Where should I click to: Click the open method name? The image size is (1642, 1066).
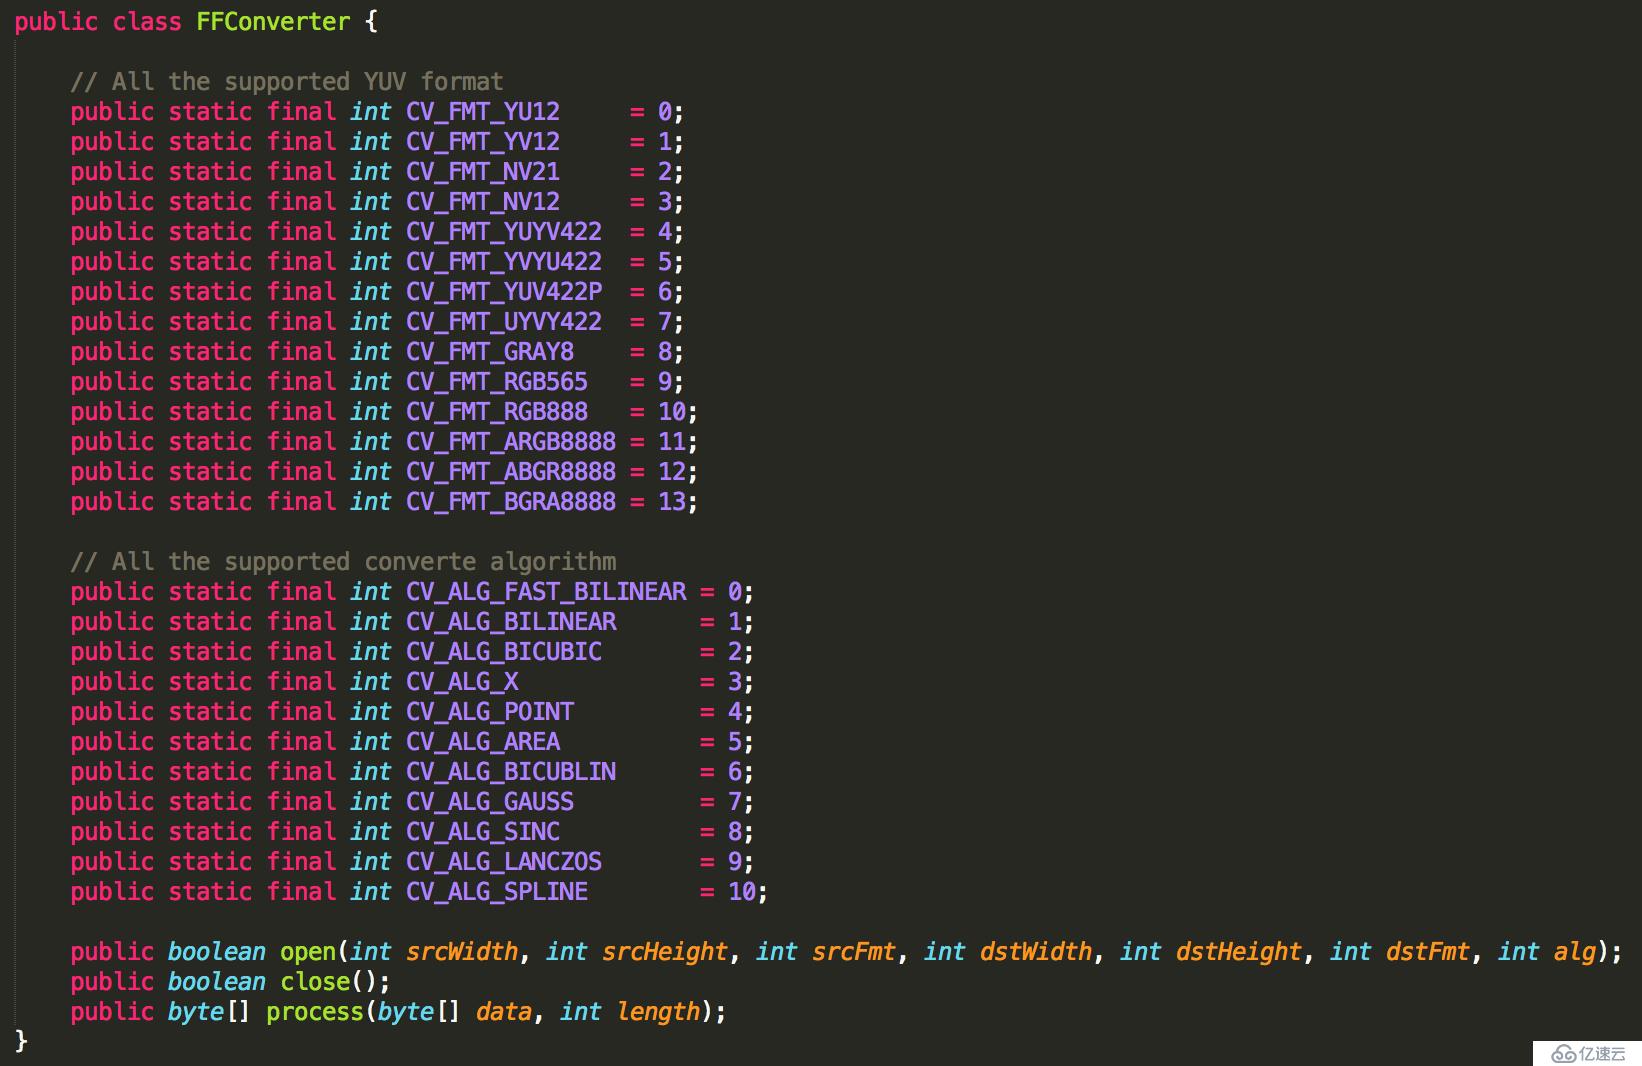tap(308, 951)
